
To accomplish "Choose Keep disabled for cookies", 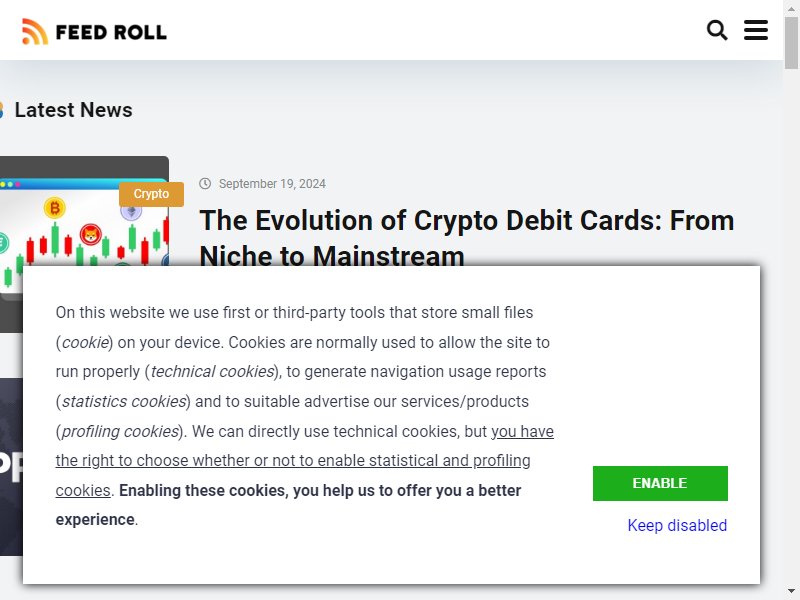I will click(x=677, y=525).
